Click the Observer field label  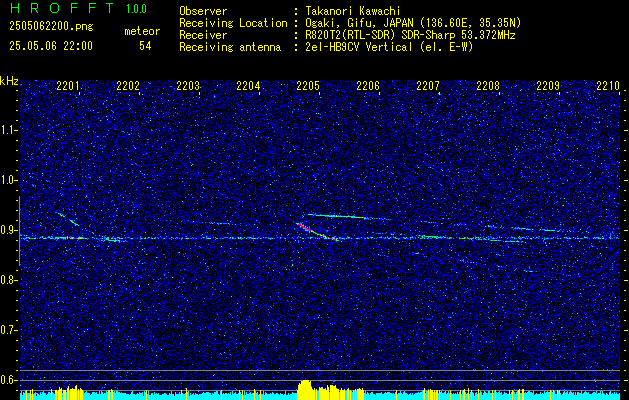point(203,11)
